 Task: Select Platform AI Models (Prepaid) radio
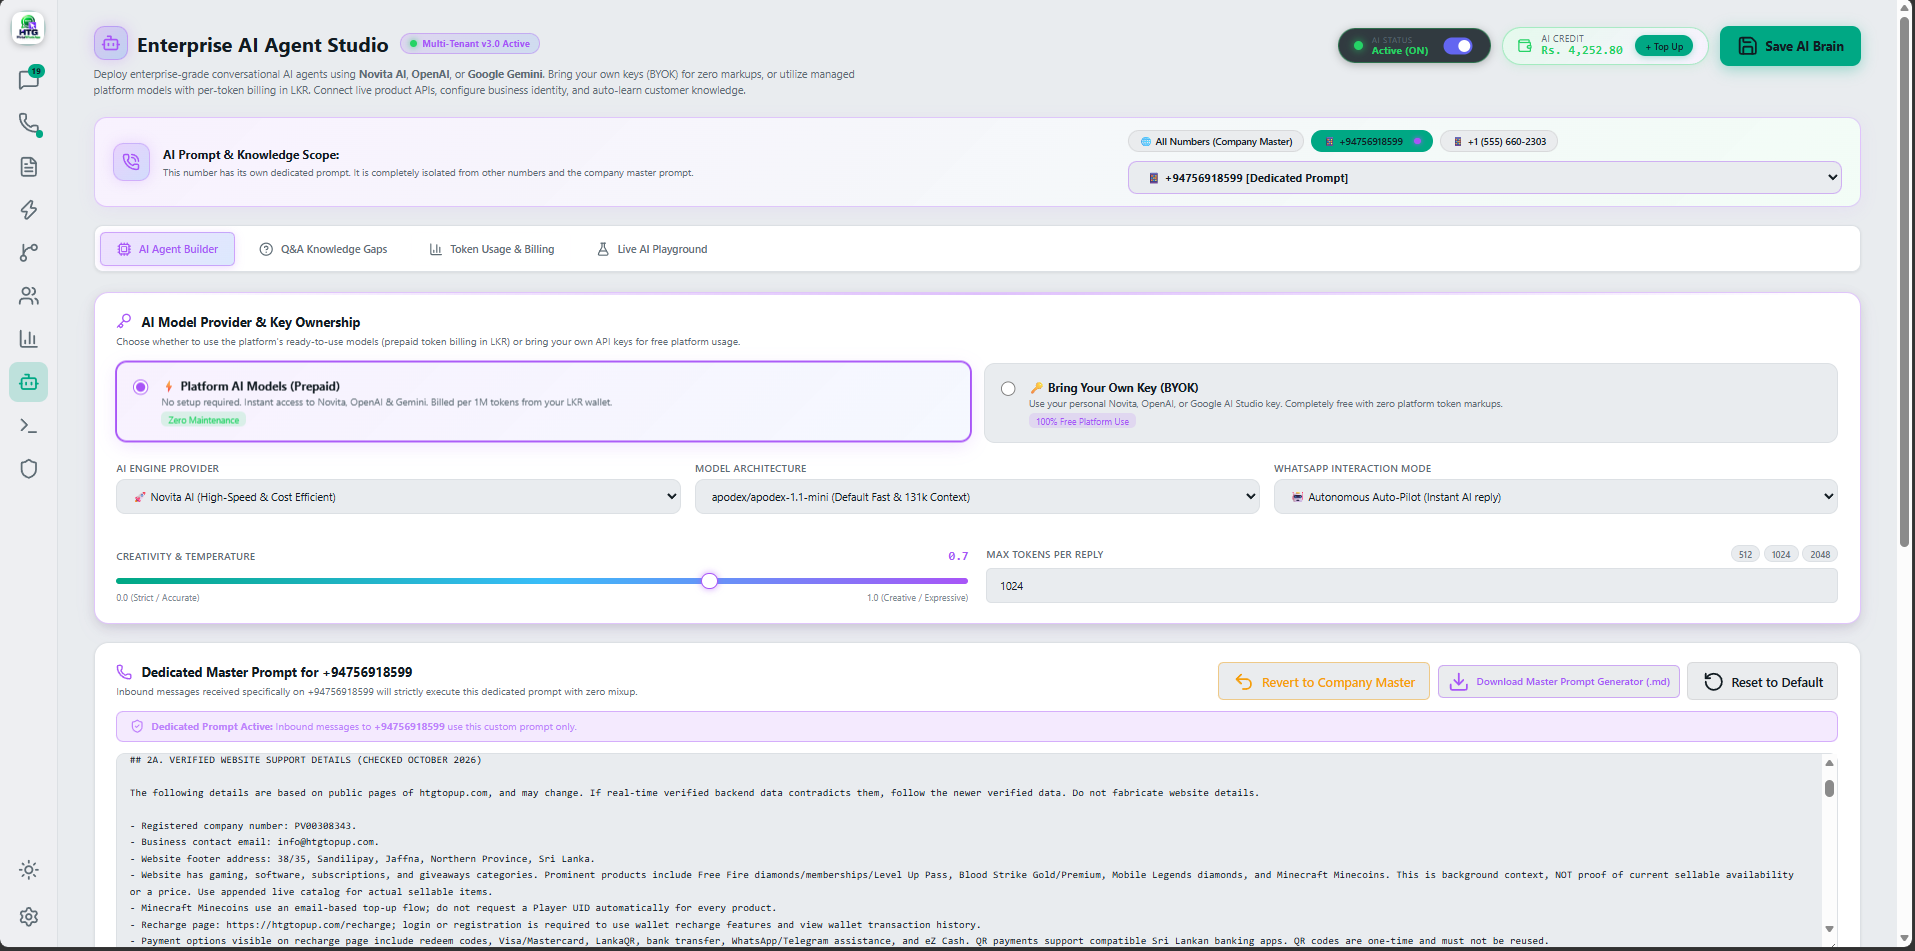tap(141, 387)
